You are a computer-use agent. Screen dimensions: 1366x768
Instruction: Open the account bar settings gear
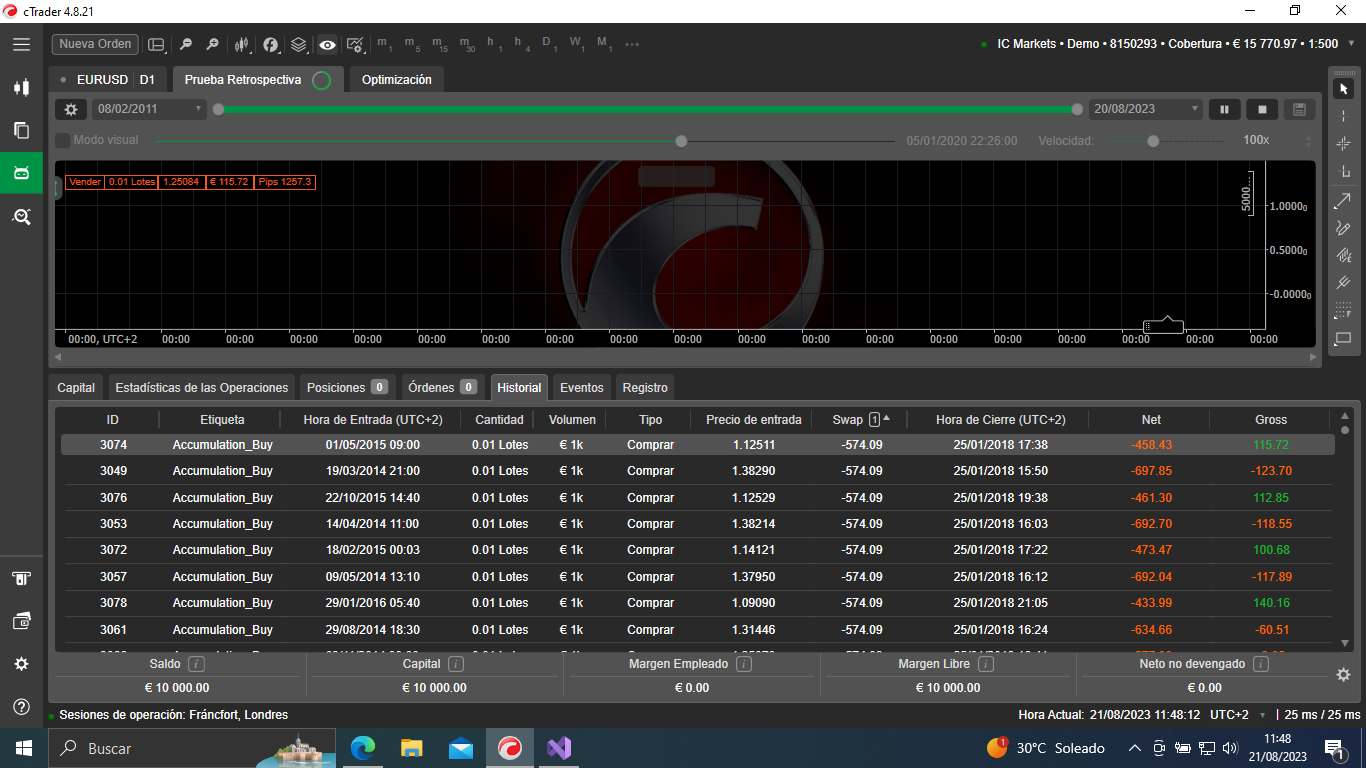coord(1344,675)
